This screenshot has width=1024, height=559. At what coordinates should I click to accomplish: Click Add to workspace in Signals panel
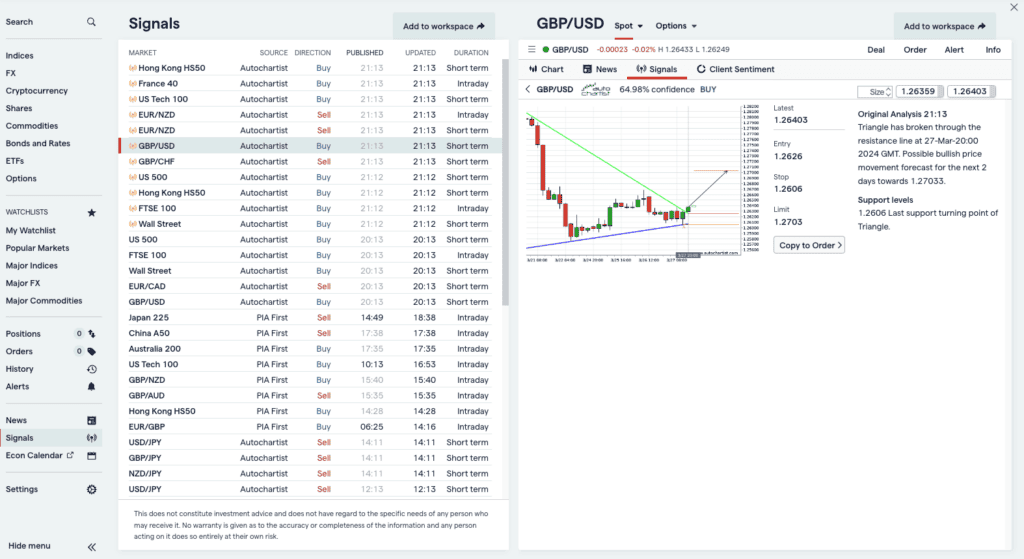pos(443,26)
